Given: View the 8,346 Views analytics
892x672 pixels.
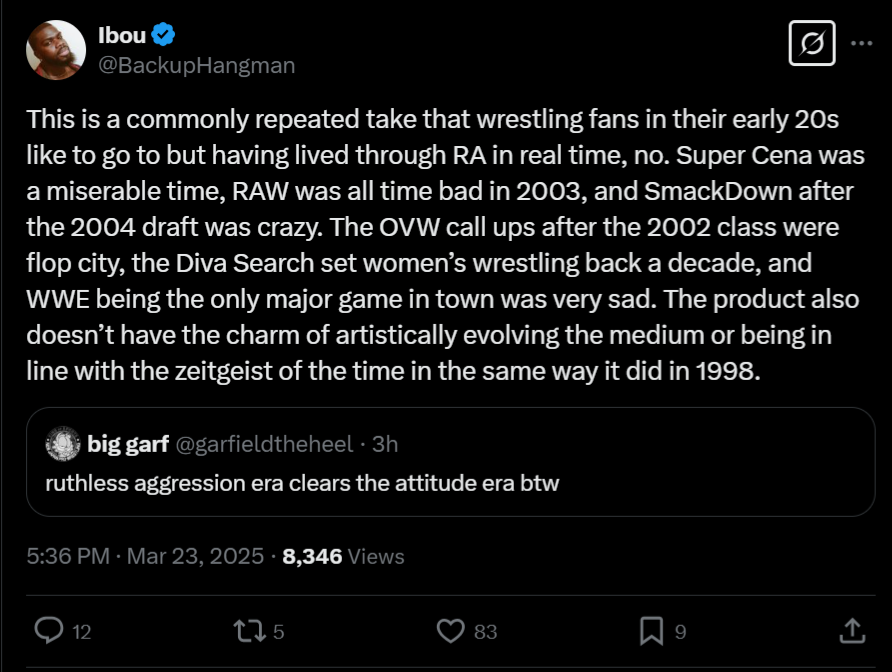Looking at the screenshot, I should coord(343,556).
